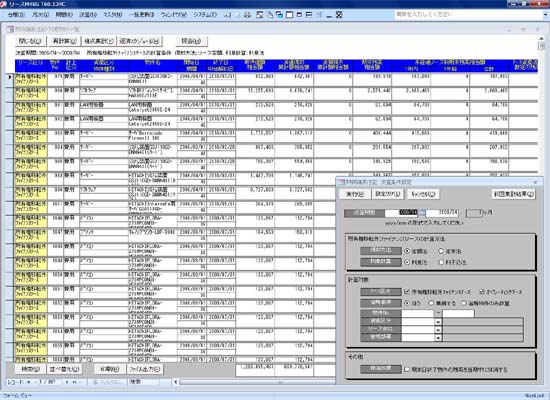This screenshot has width=550, height=400.
Task: Select the 当期物件のみ計算 radio option
Action: 464,303
